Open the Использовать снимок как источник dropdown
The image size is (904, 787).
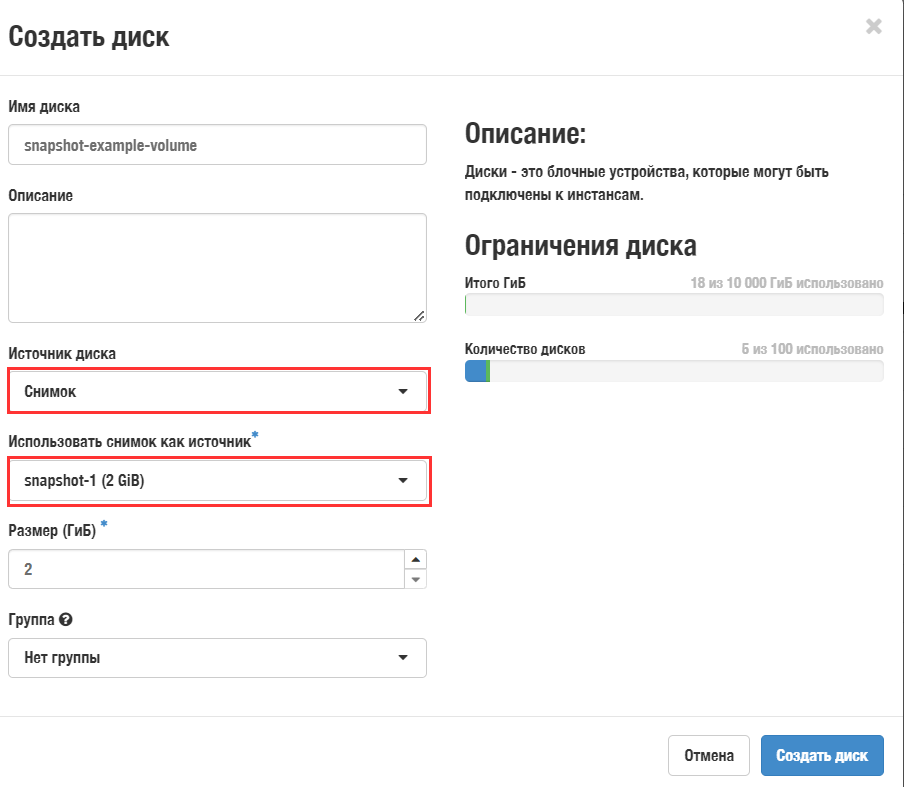[x=218, y=481]
